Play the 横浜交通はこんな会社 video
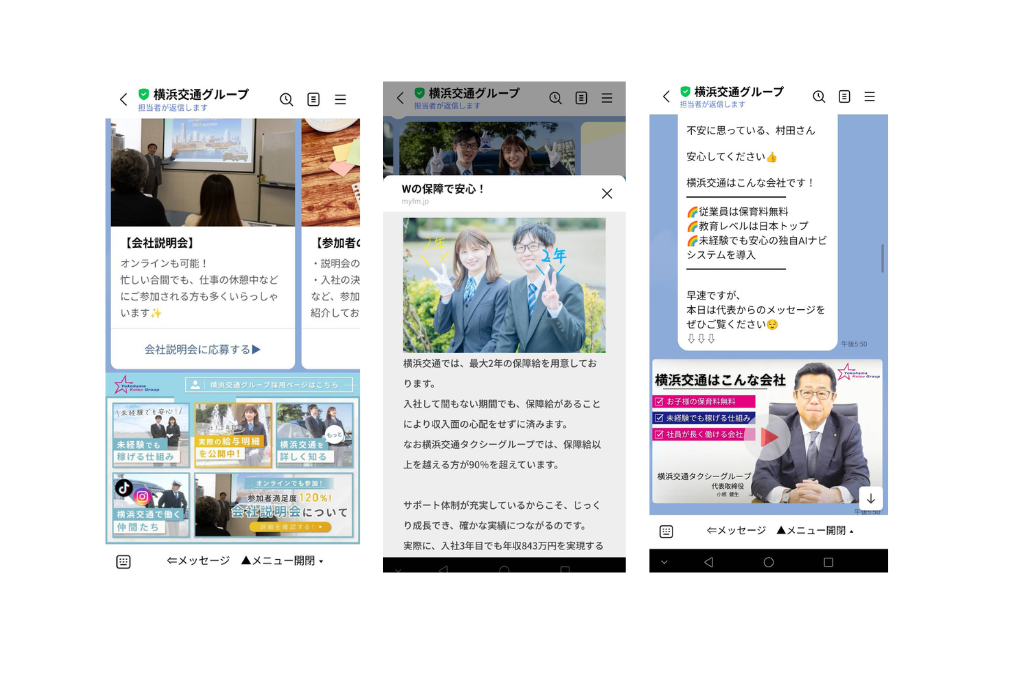Viewport: 1024px width, 678px height. (x=769, y=437)
